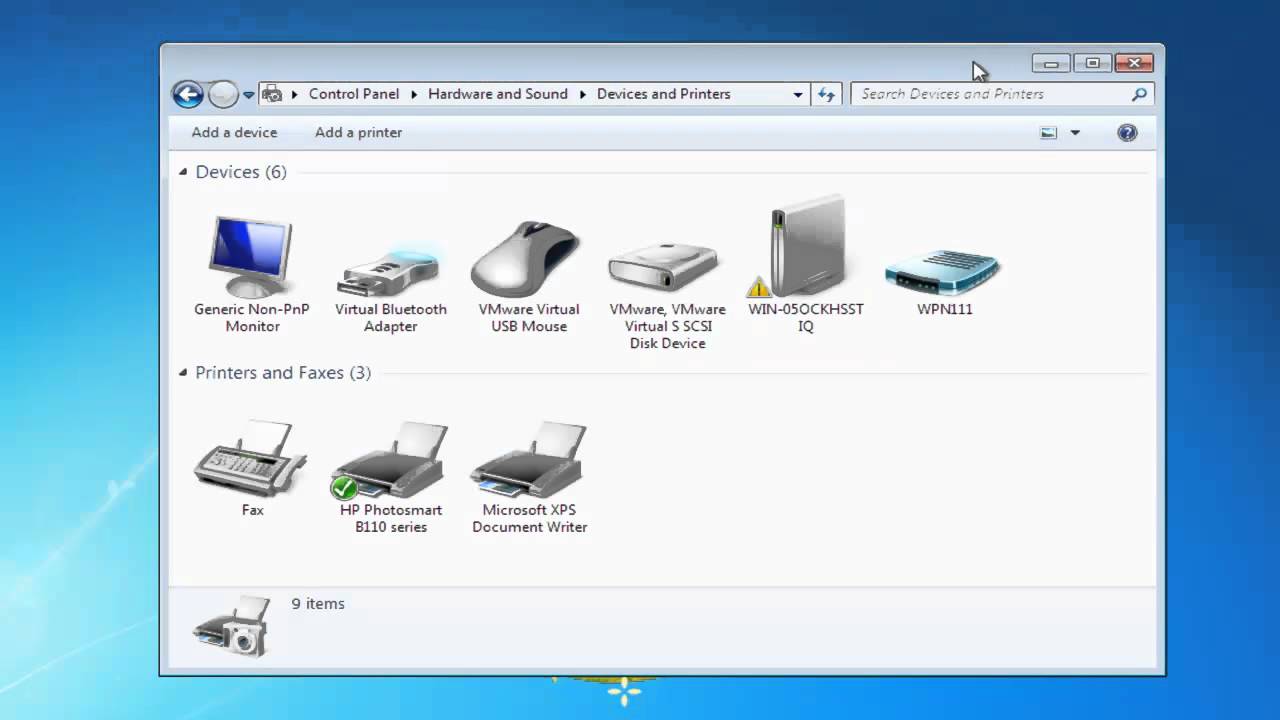Select the Microsoft XPS Document Writer
This screenshot has width=1280, height=720.
[528, 458]
